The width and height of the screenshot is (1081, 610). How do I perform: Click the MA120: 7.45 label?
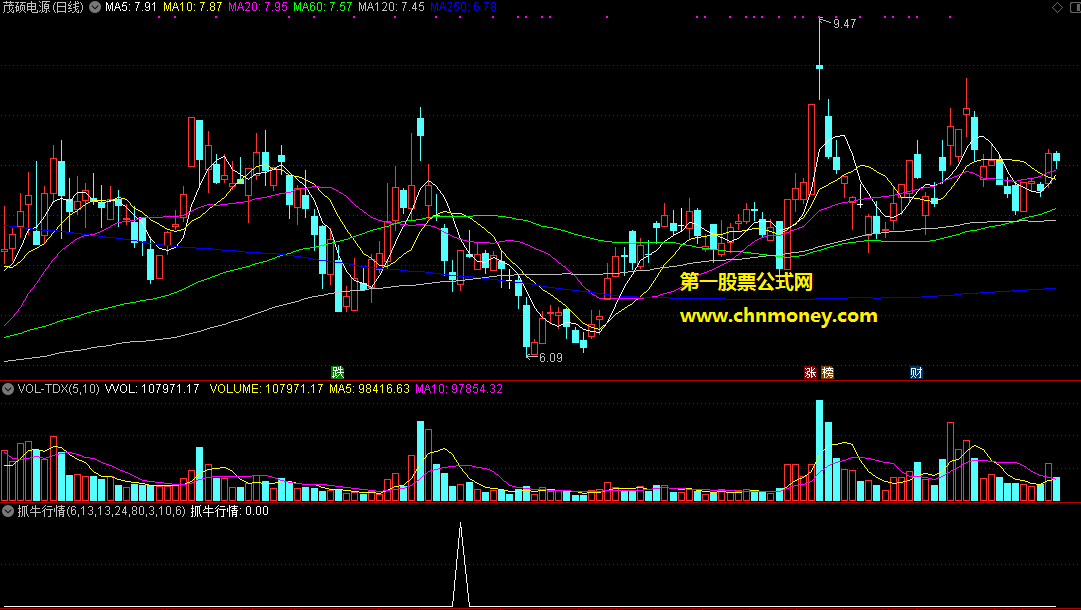(x=391, y=7)
